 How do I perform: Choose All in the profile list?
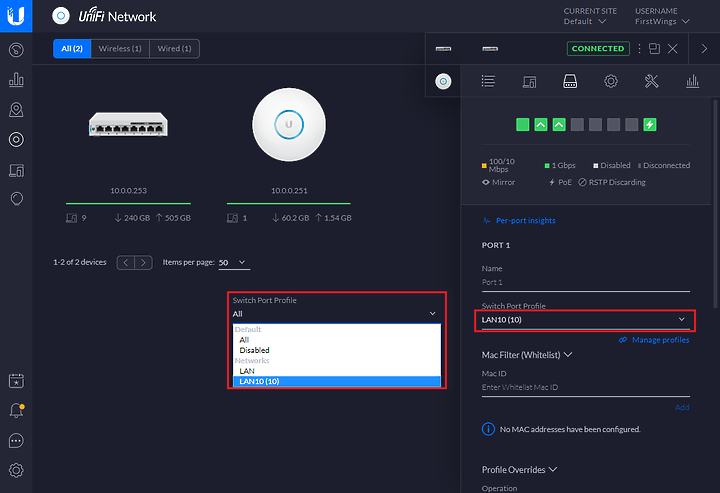(x=244, y=340)
